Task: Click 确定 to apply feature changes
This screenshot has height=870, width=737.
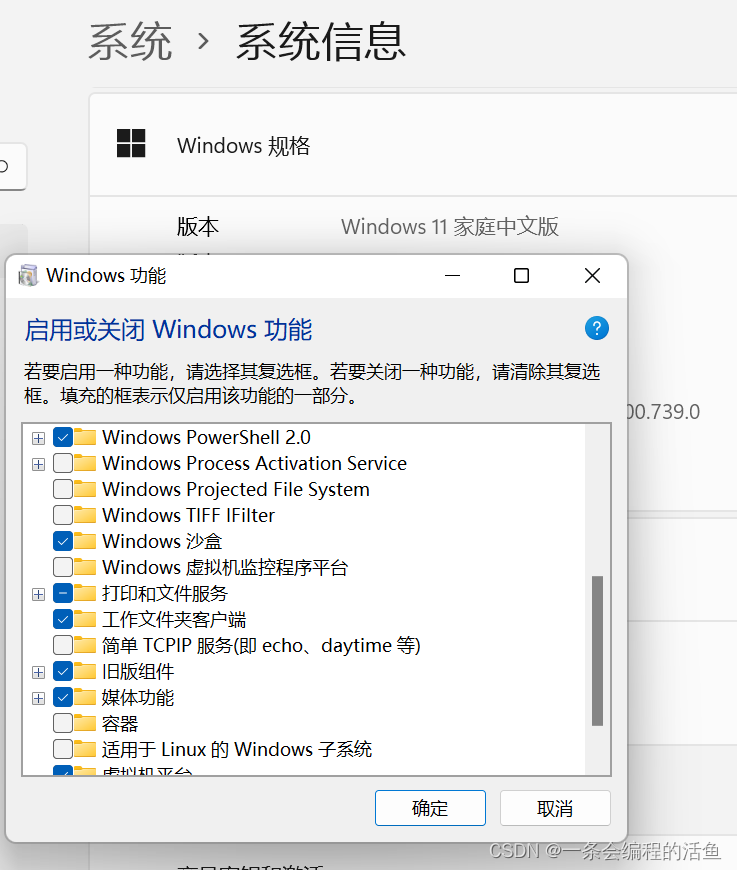Action: tap(430, 808)
